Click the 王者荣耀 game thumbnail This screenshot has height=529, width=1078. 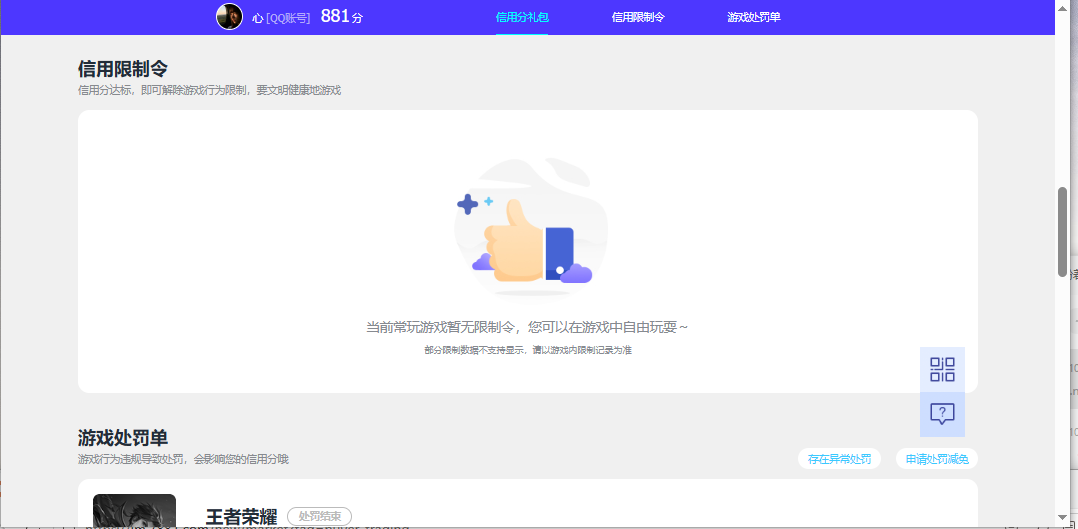click(134, 511)
